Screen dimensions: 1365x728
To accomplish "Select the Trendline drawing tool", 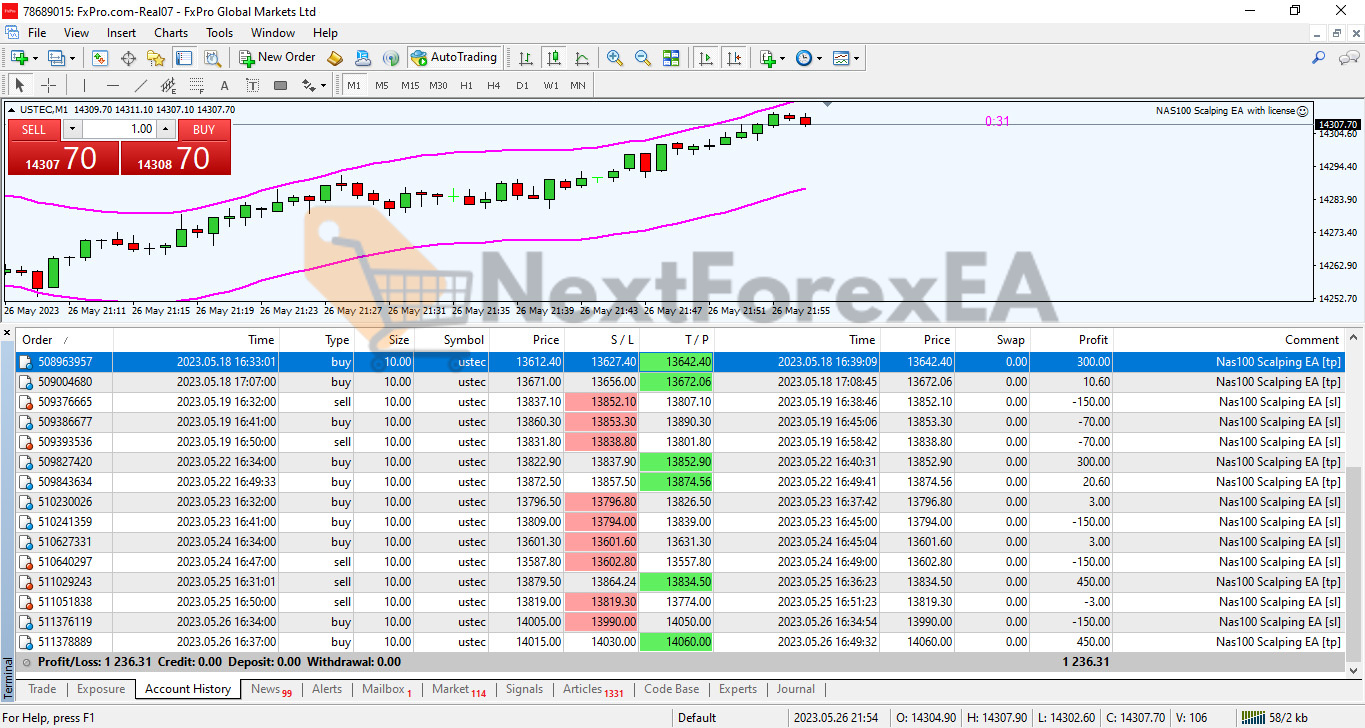I will click(140, 85).
